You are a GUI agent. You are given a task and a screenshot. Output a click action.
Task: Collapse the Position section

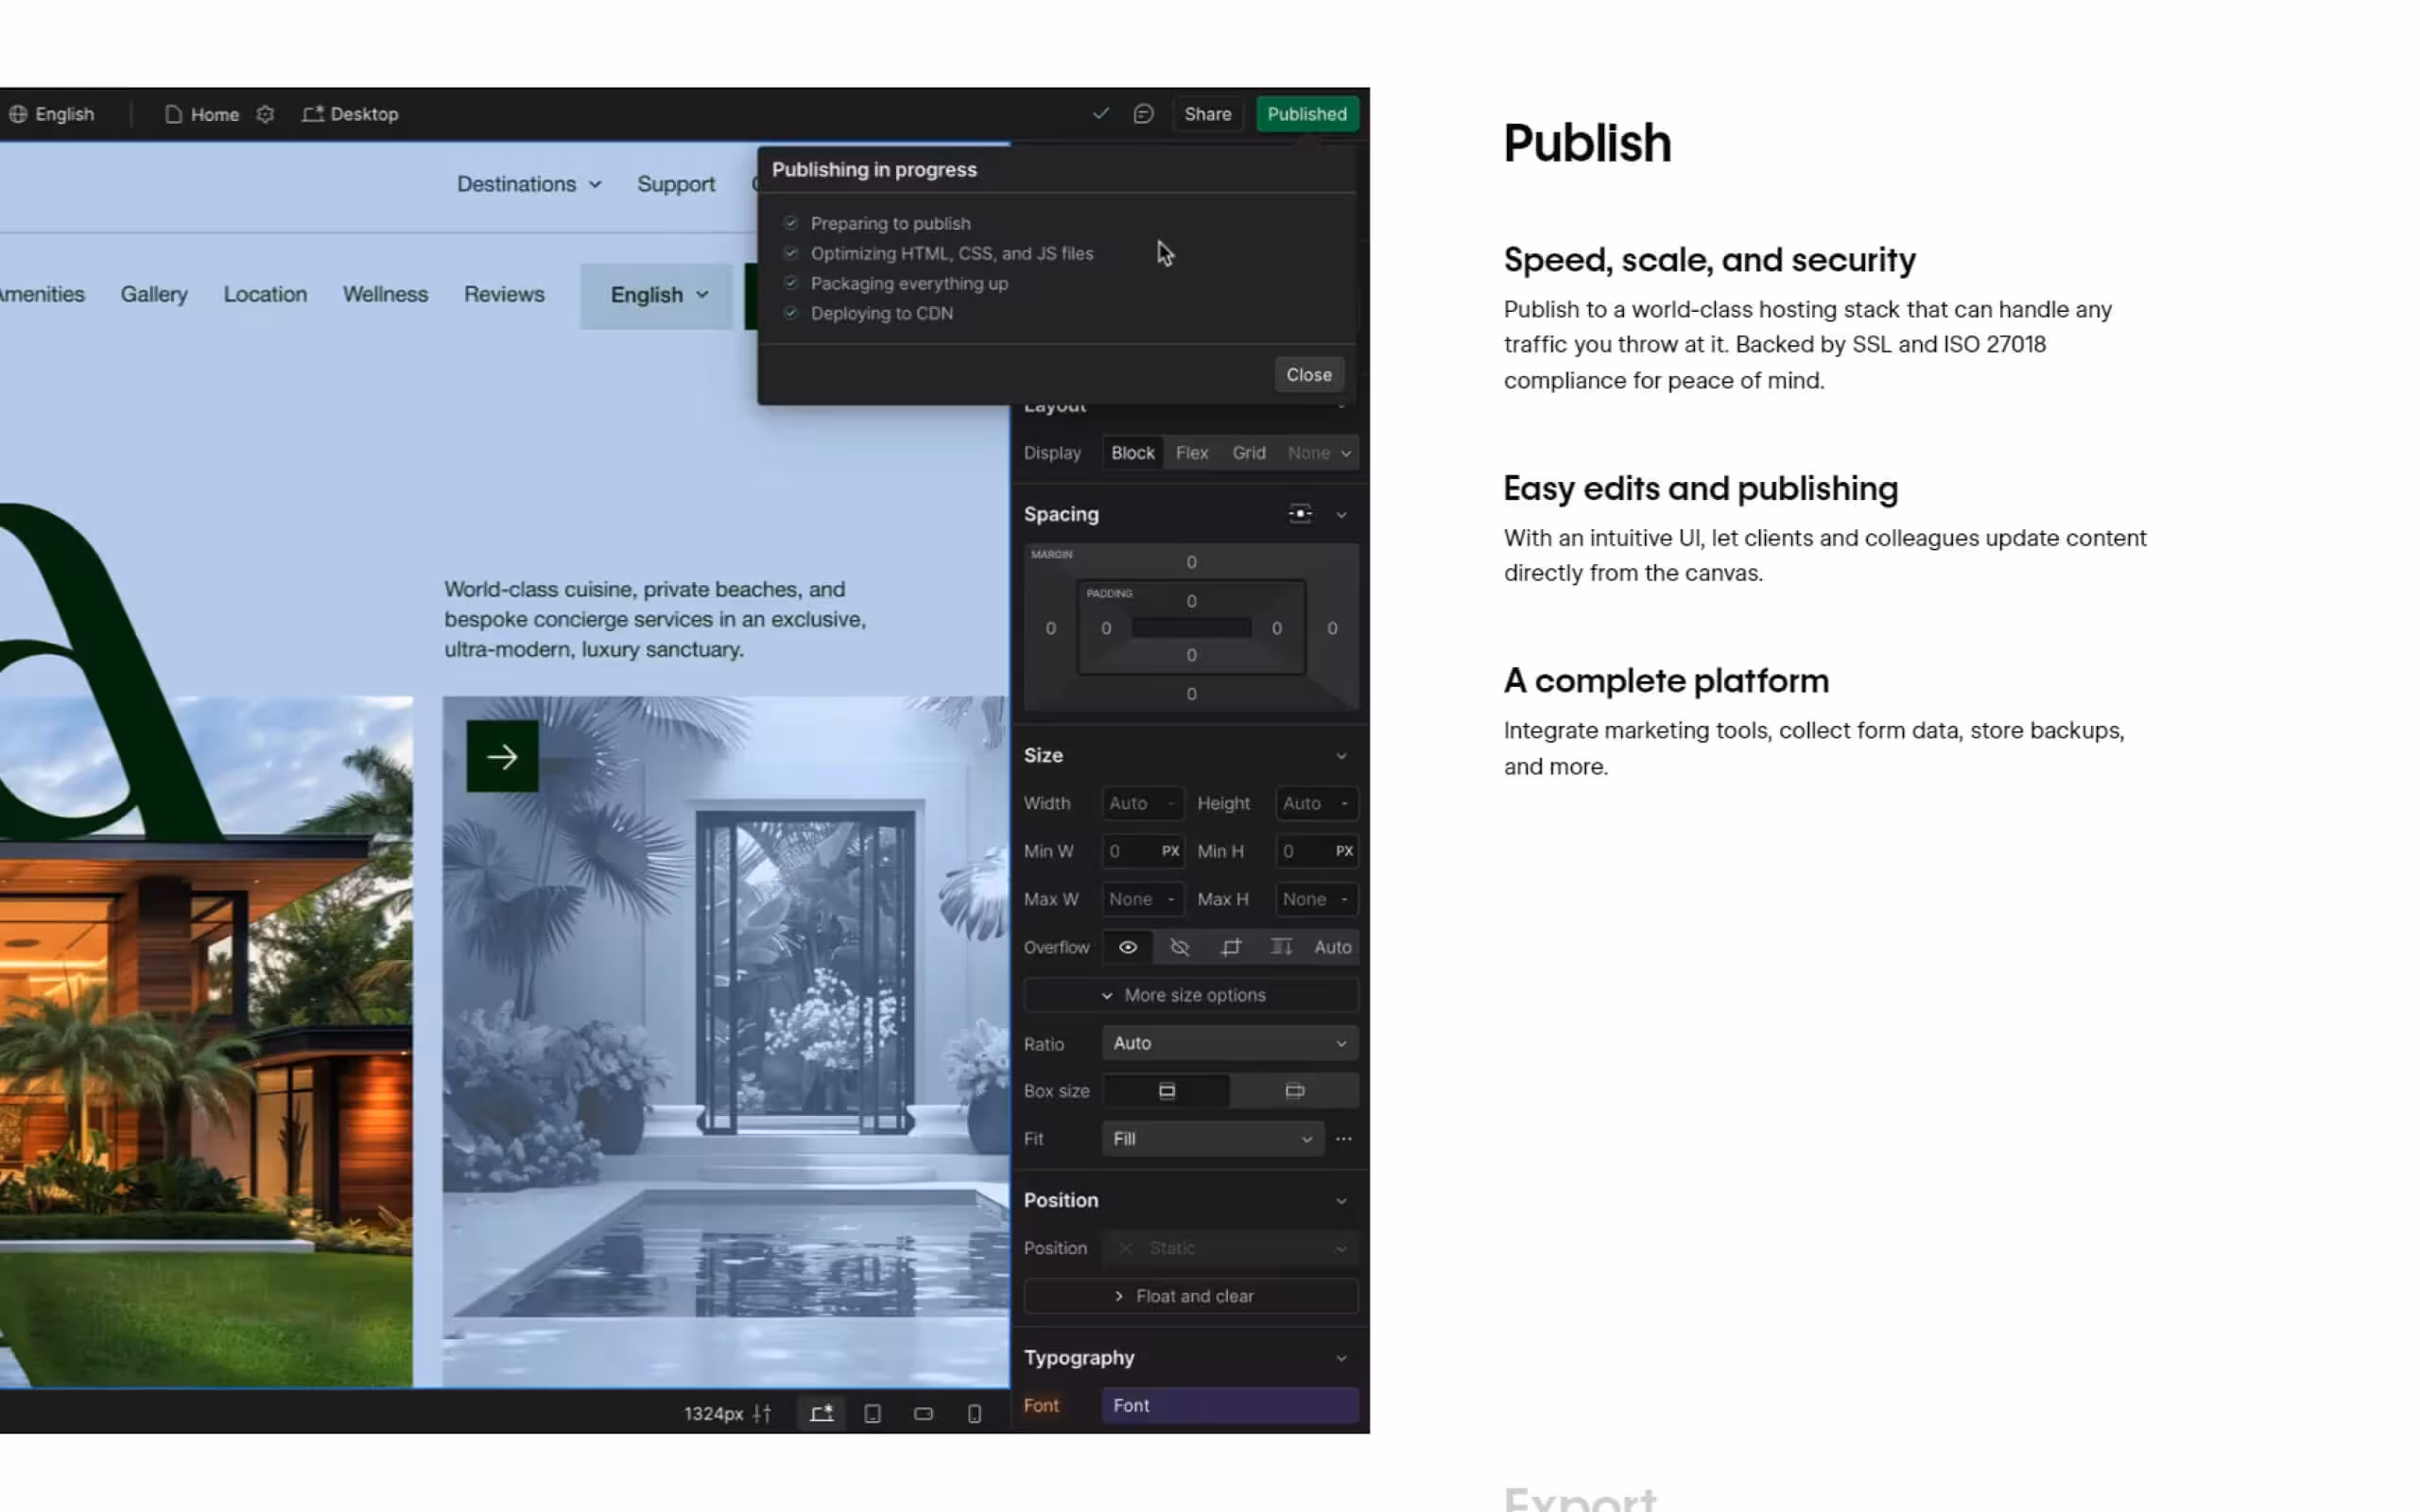(x=1341, y=1200)
